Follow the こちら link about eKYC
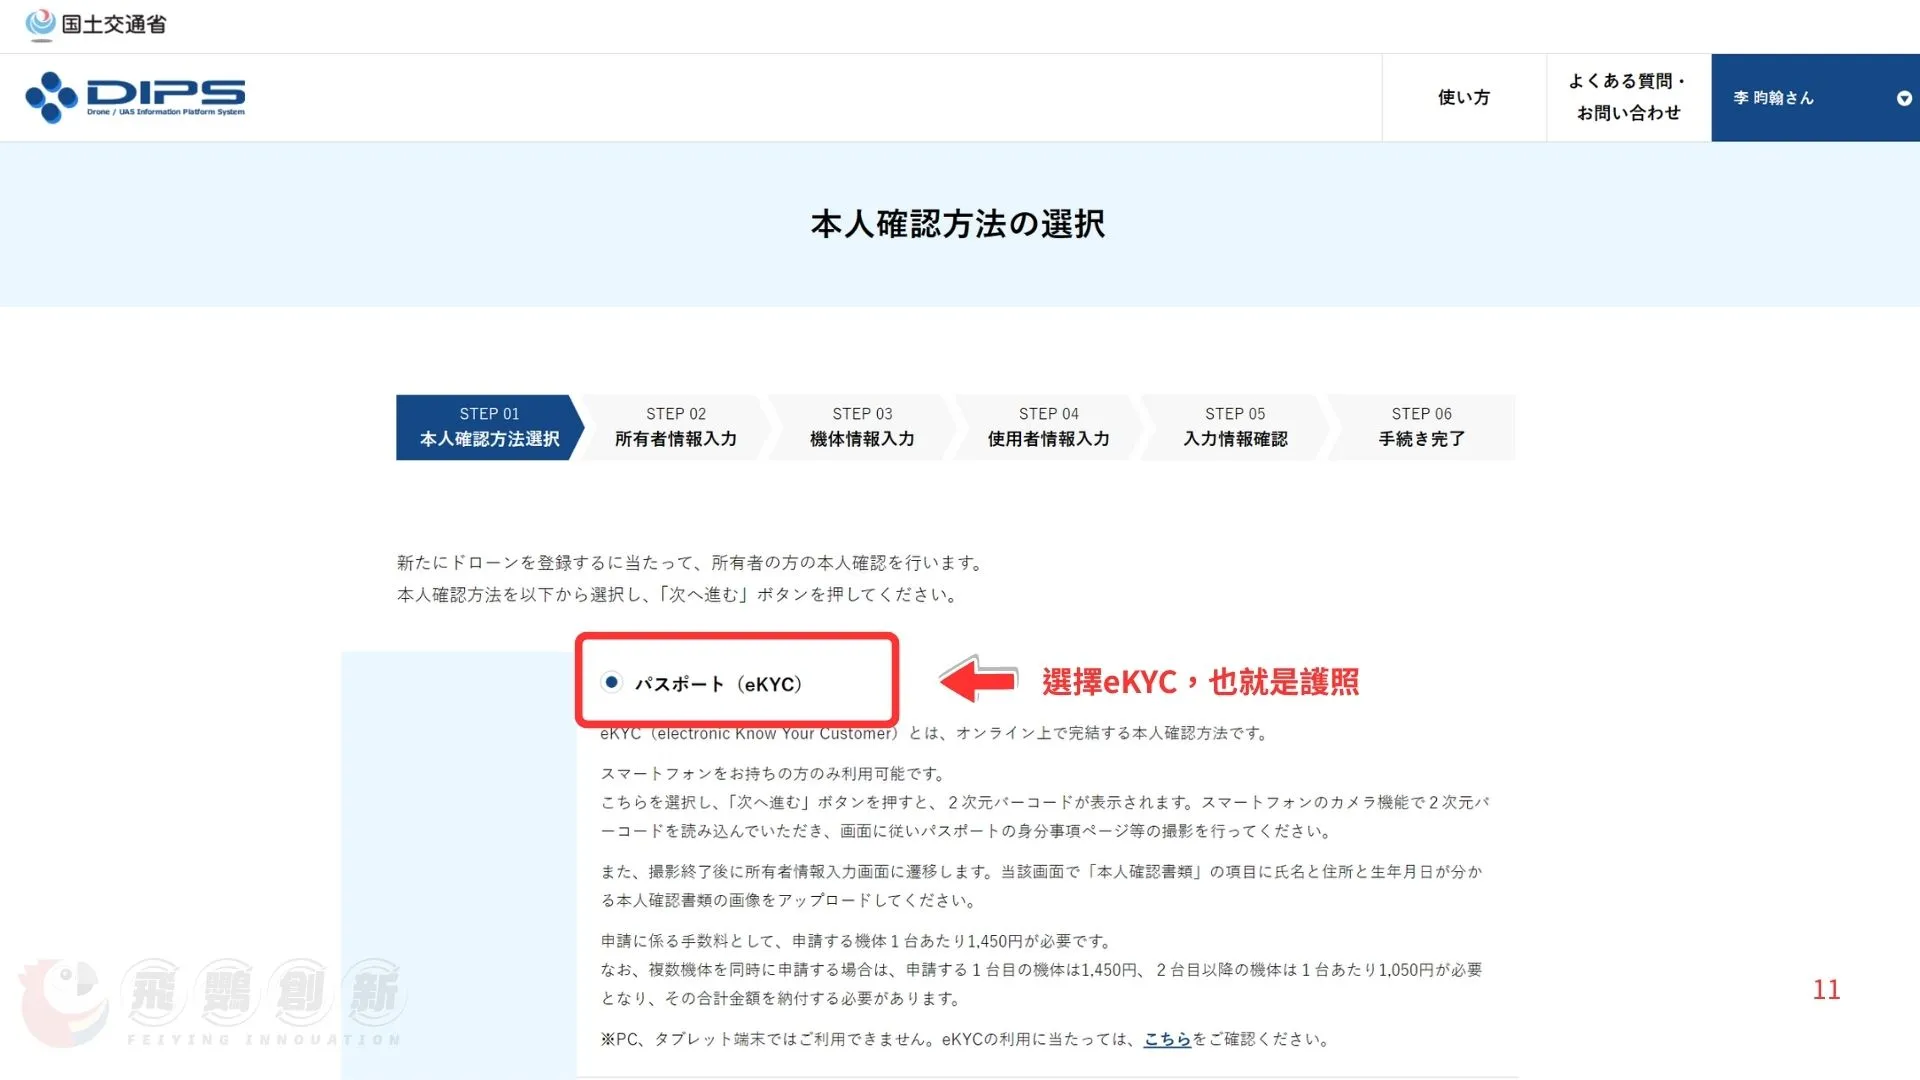Image resolution: width=1920 pixels, height=1080 pixels. click(1166, 1039)
